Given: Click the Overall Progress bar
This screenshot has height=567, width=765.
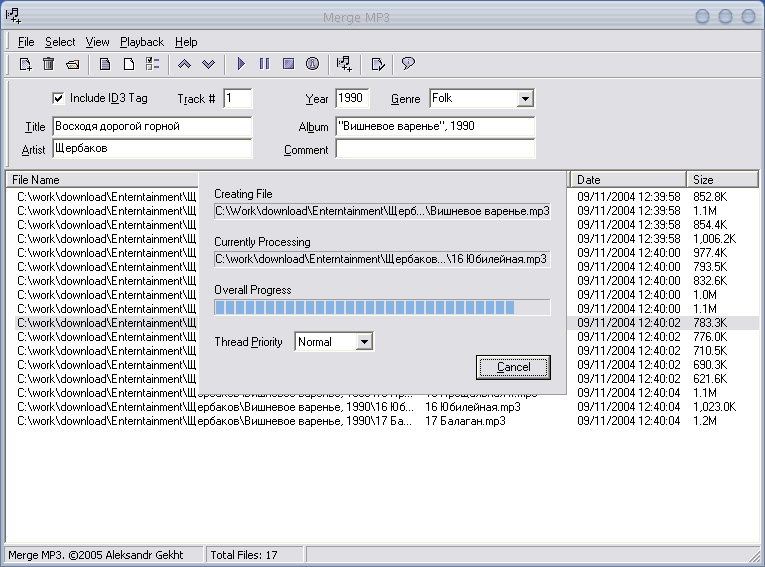Looking at the screenshot, I should [x=382, y=308].
